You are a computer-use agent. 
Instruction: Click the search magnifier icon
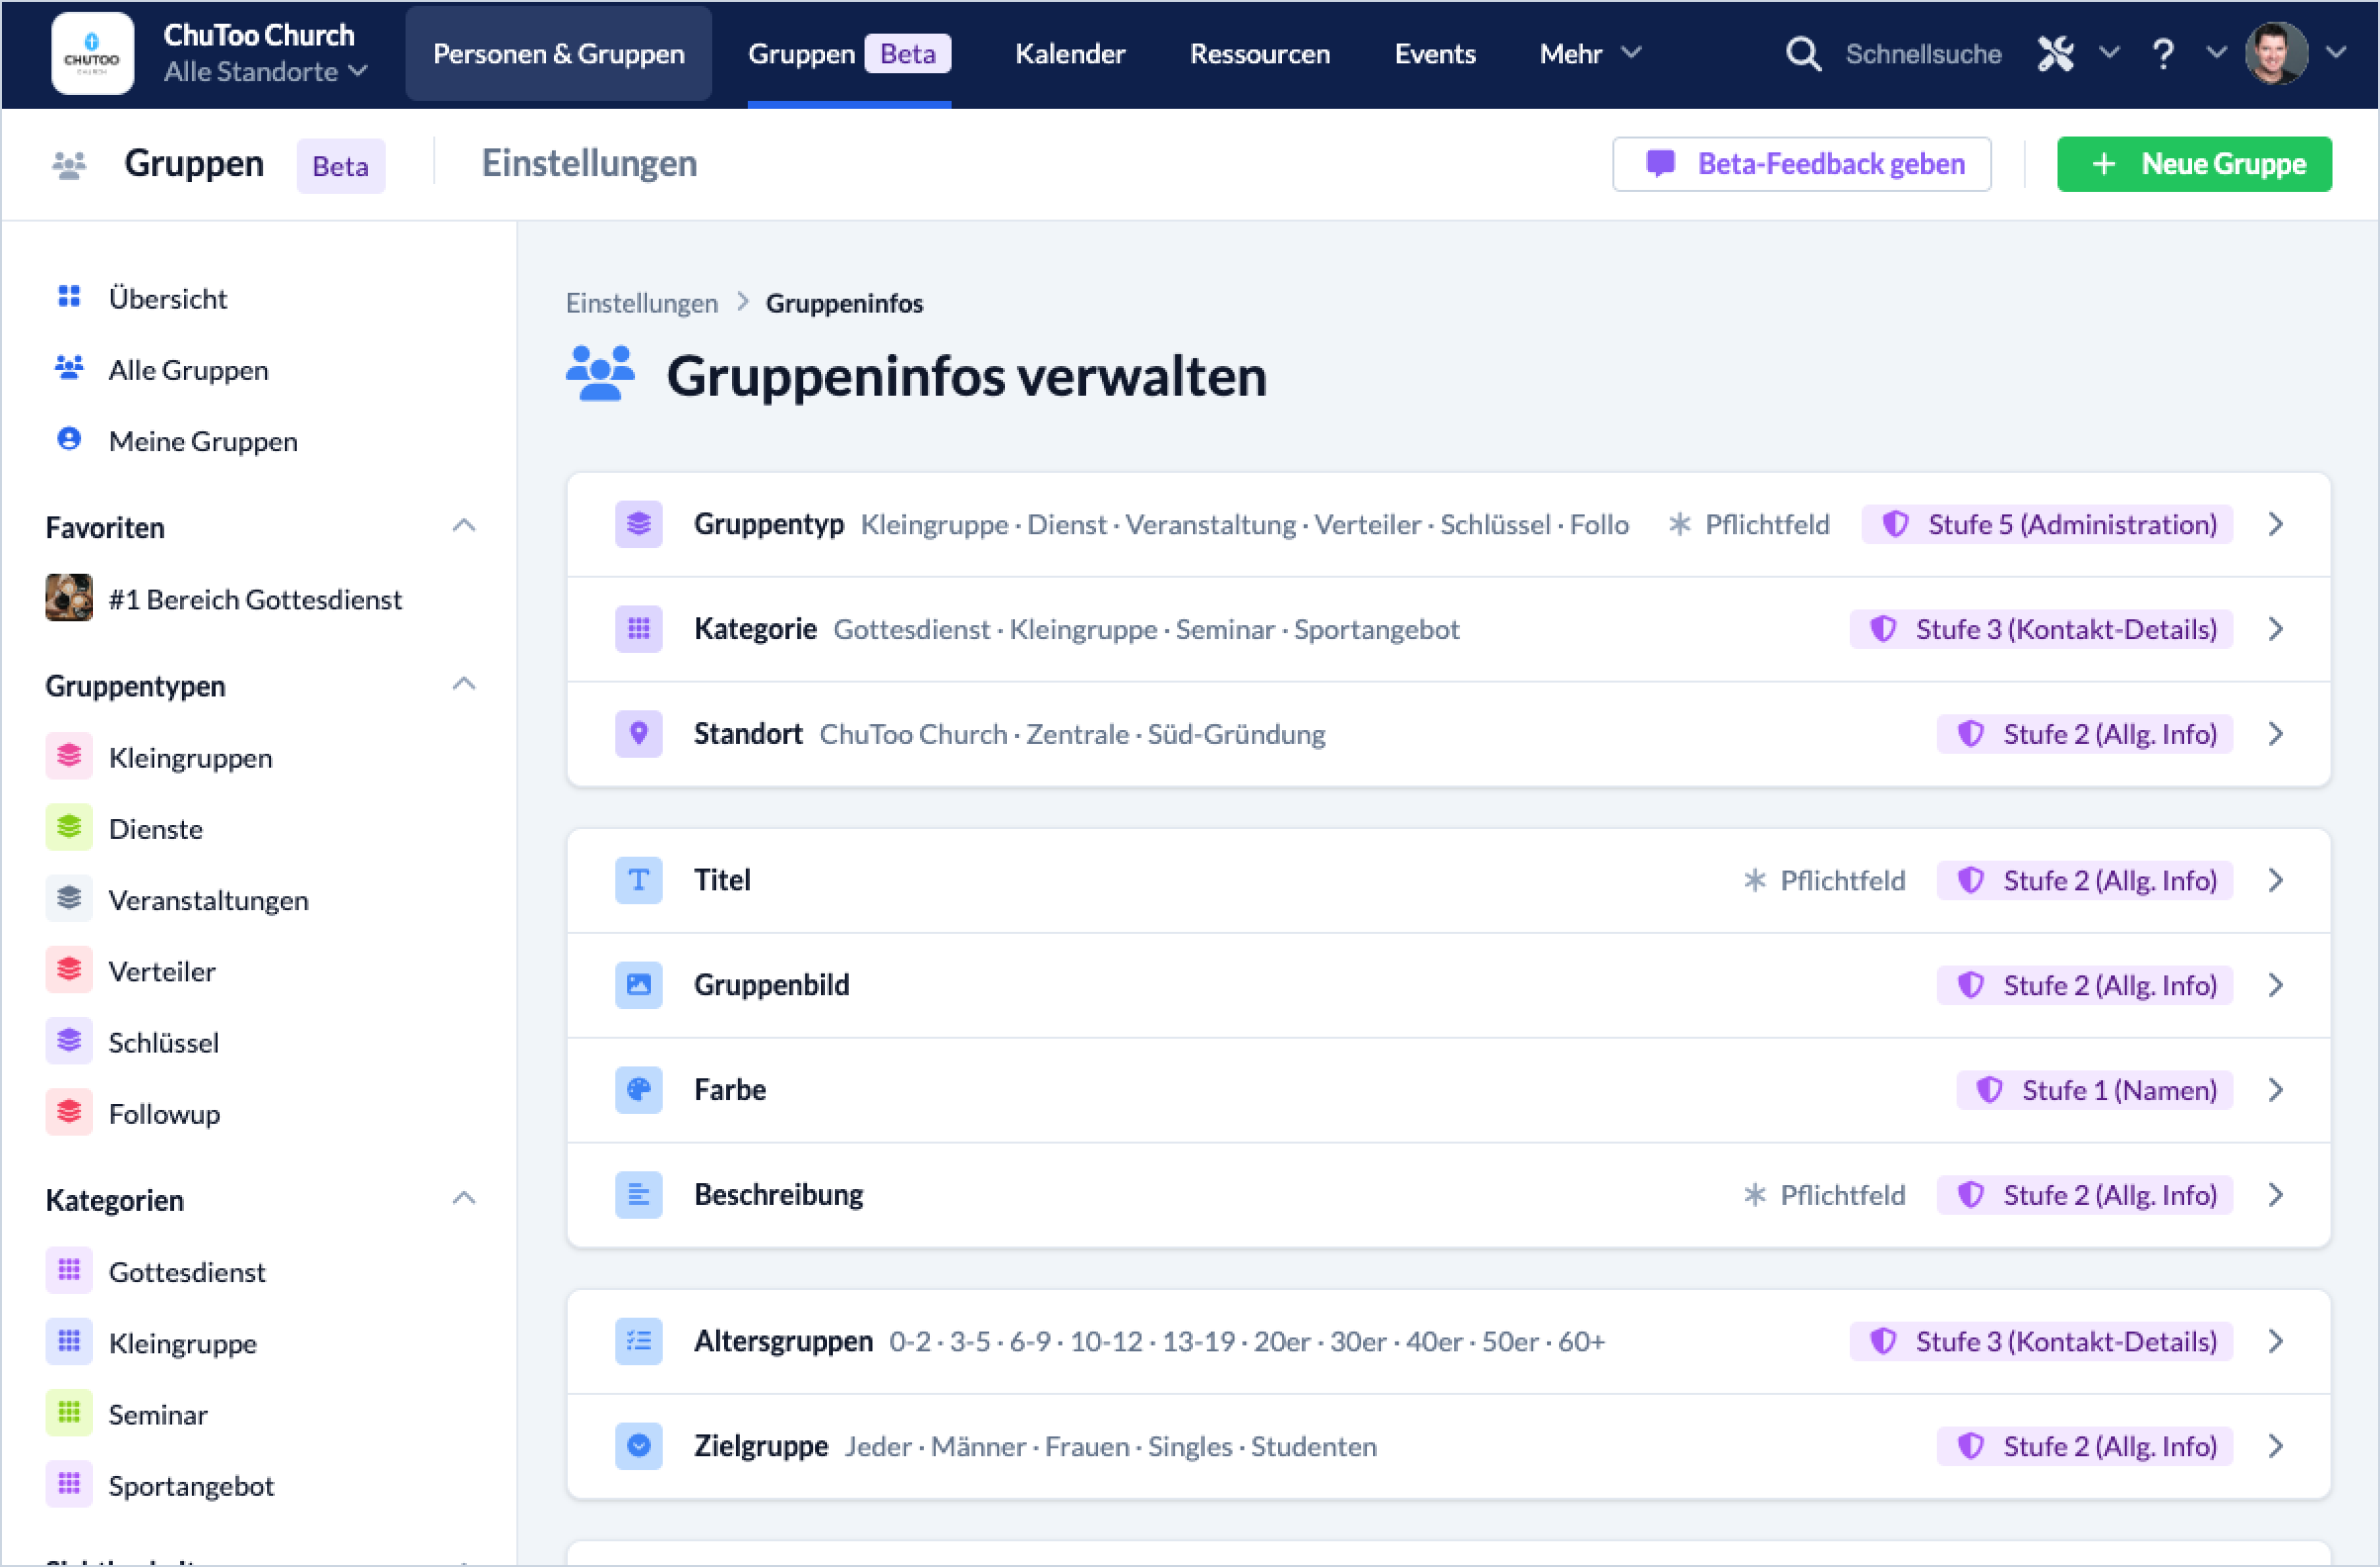pos(1802,54)
